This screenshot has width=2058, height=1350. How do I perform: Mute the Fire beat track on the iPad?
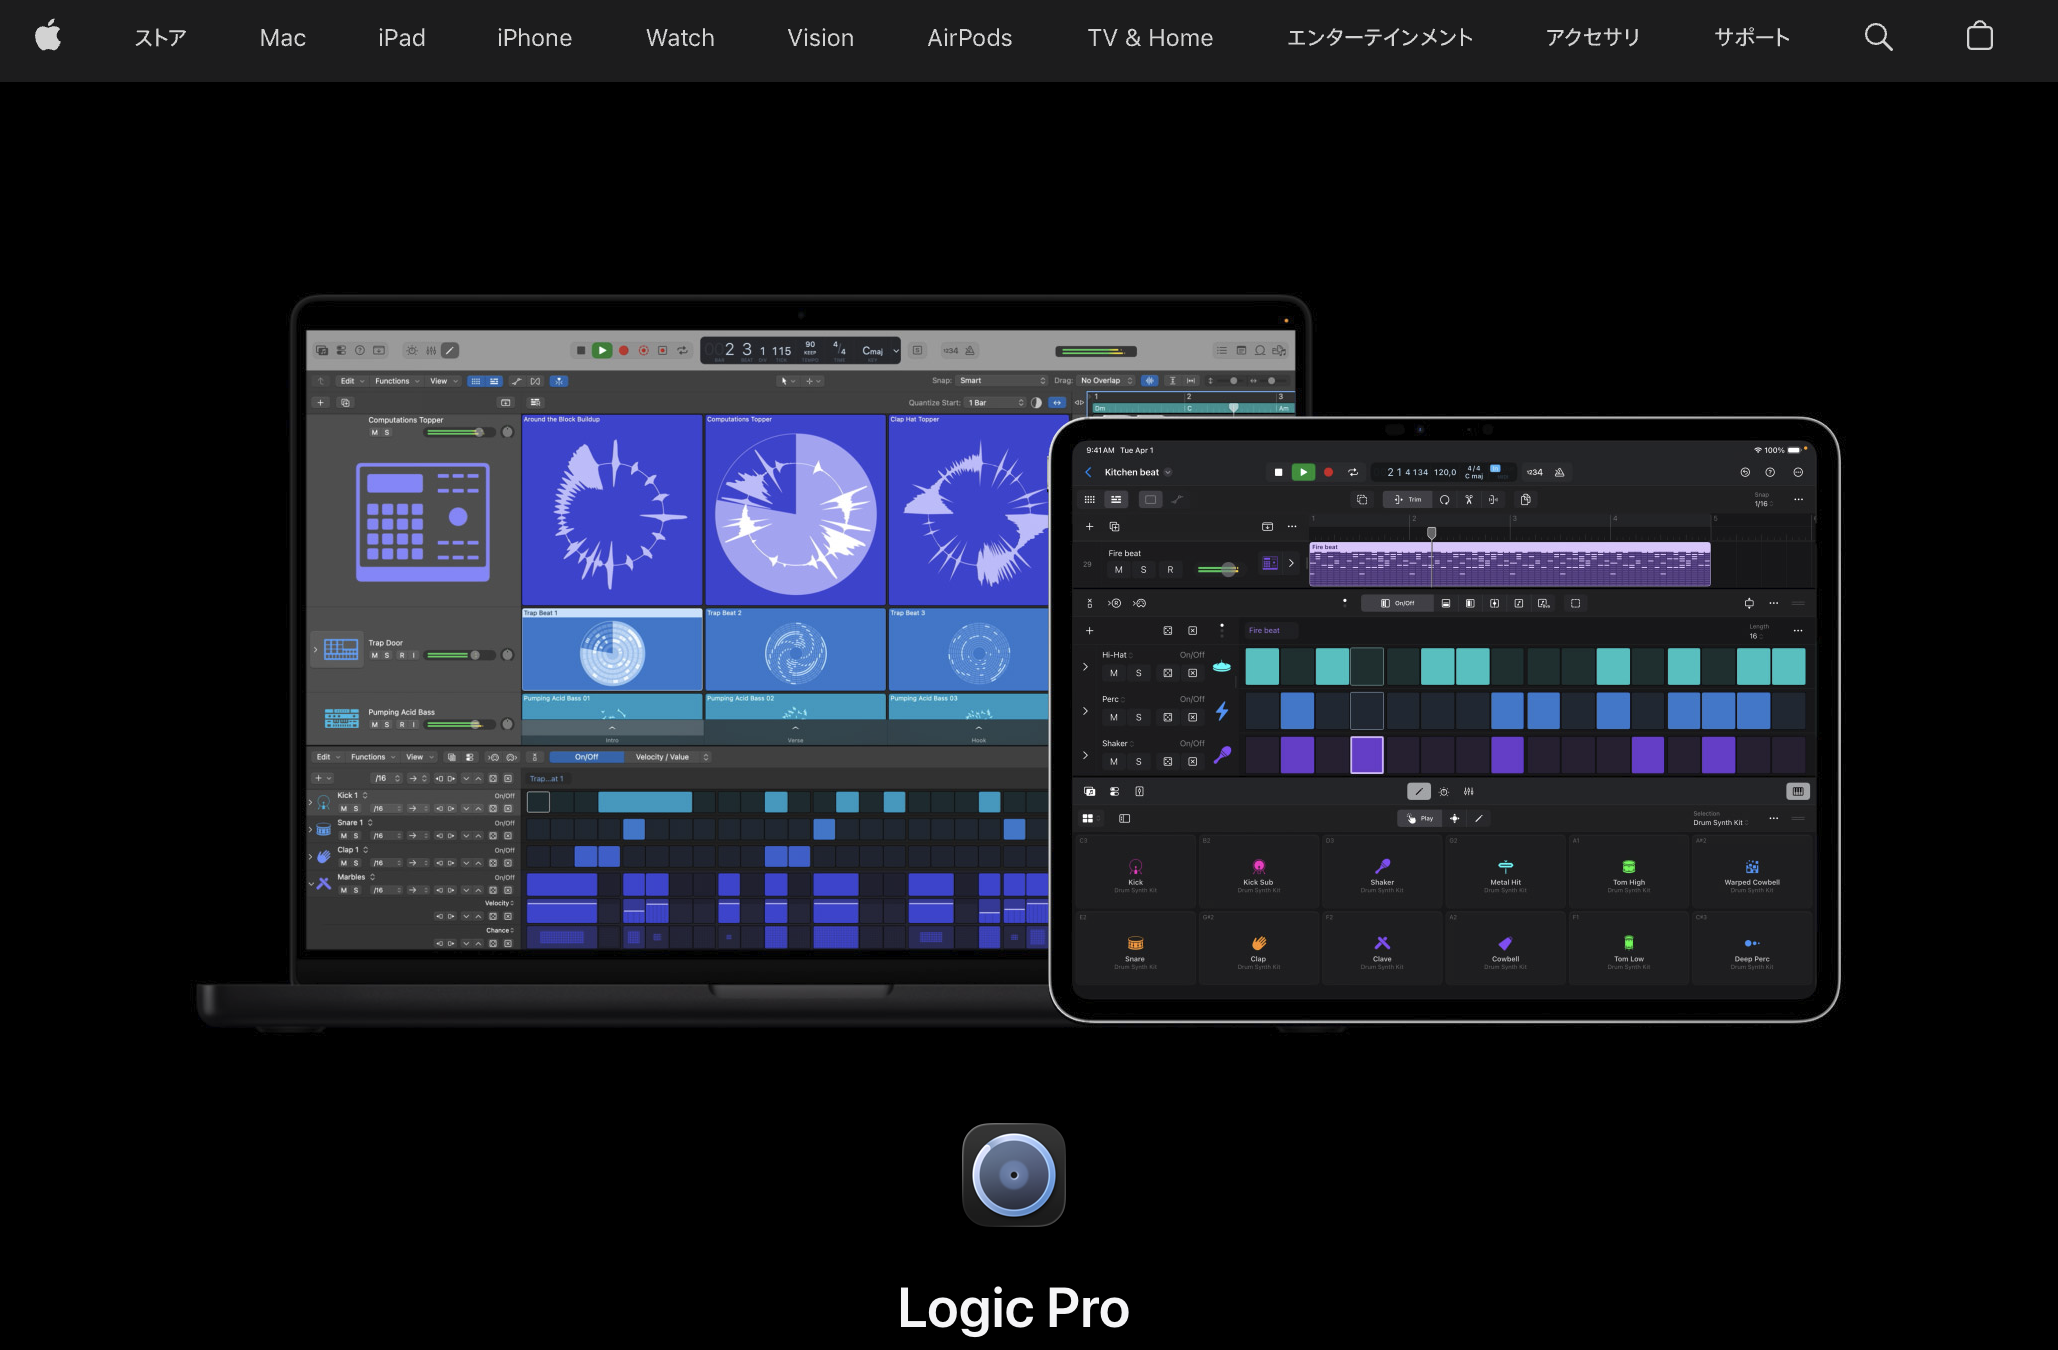click(1118, 570)
